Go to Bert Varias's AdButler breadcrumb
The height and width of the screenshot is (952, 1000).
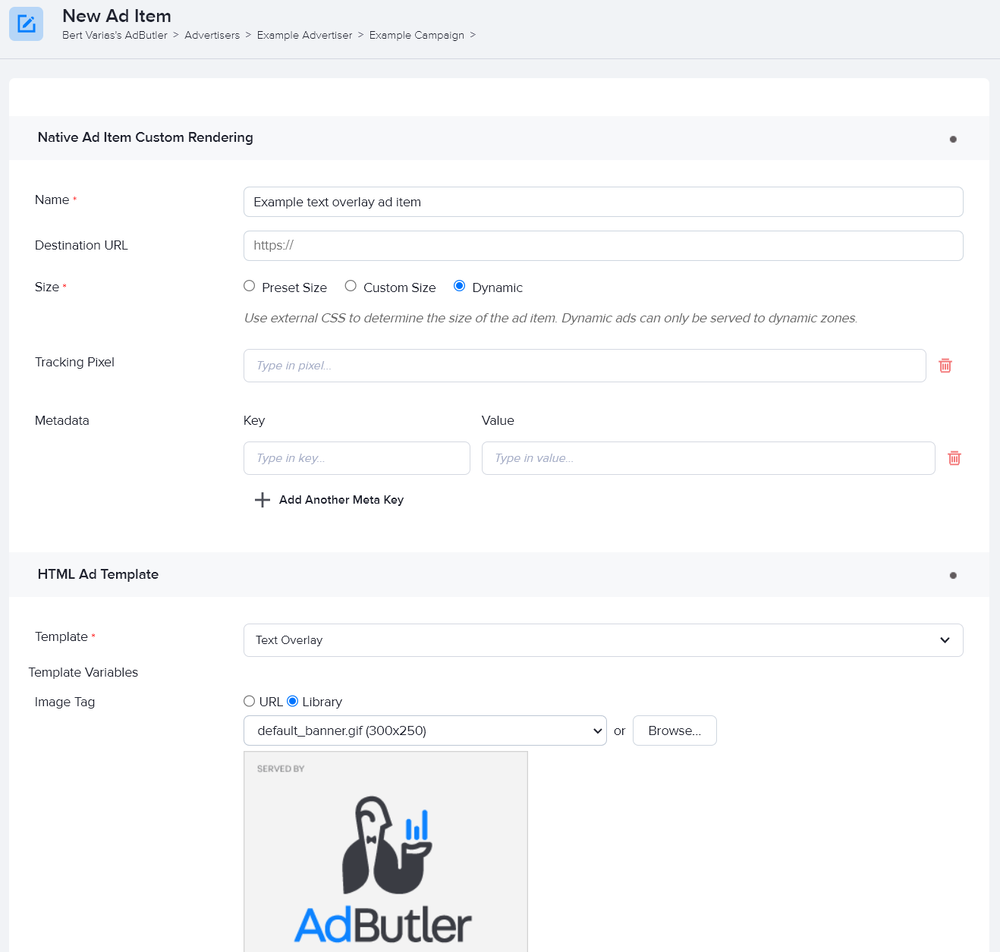tap(115, 35)
